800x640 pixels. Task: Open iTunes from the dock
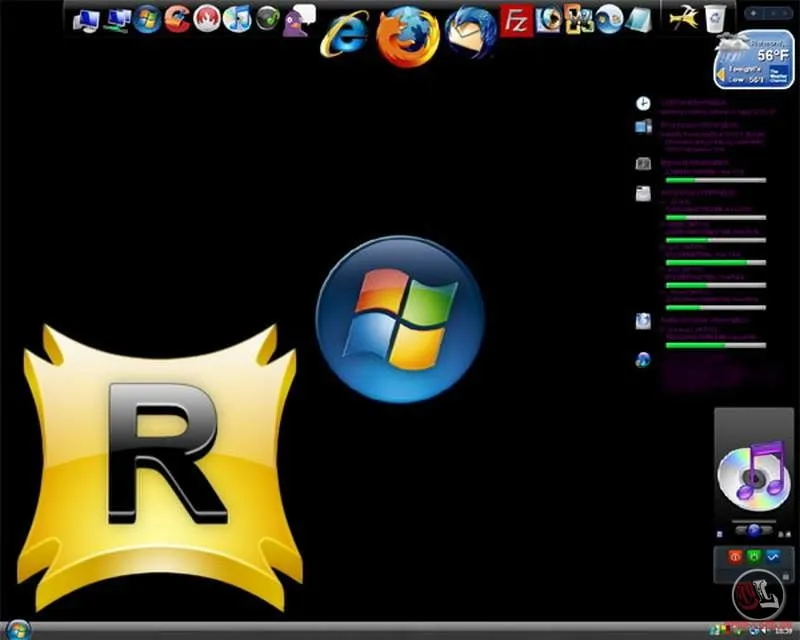(237, 19)
